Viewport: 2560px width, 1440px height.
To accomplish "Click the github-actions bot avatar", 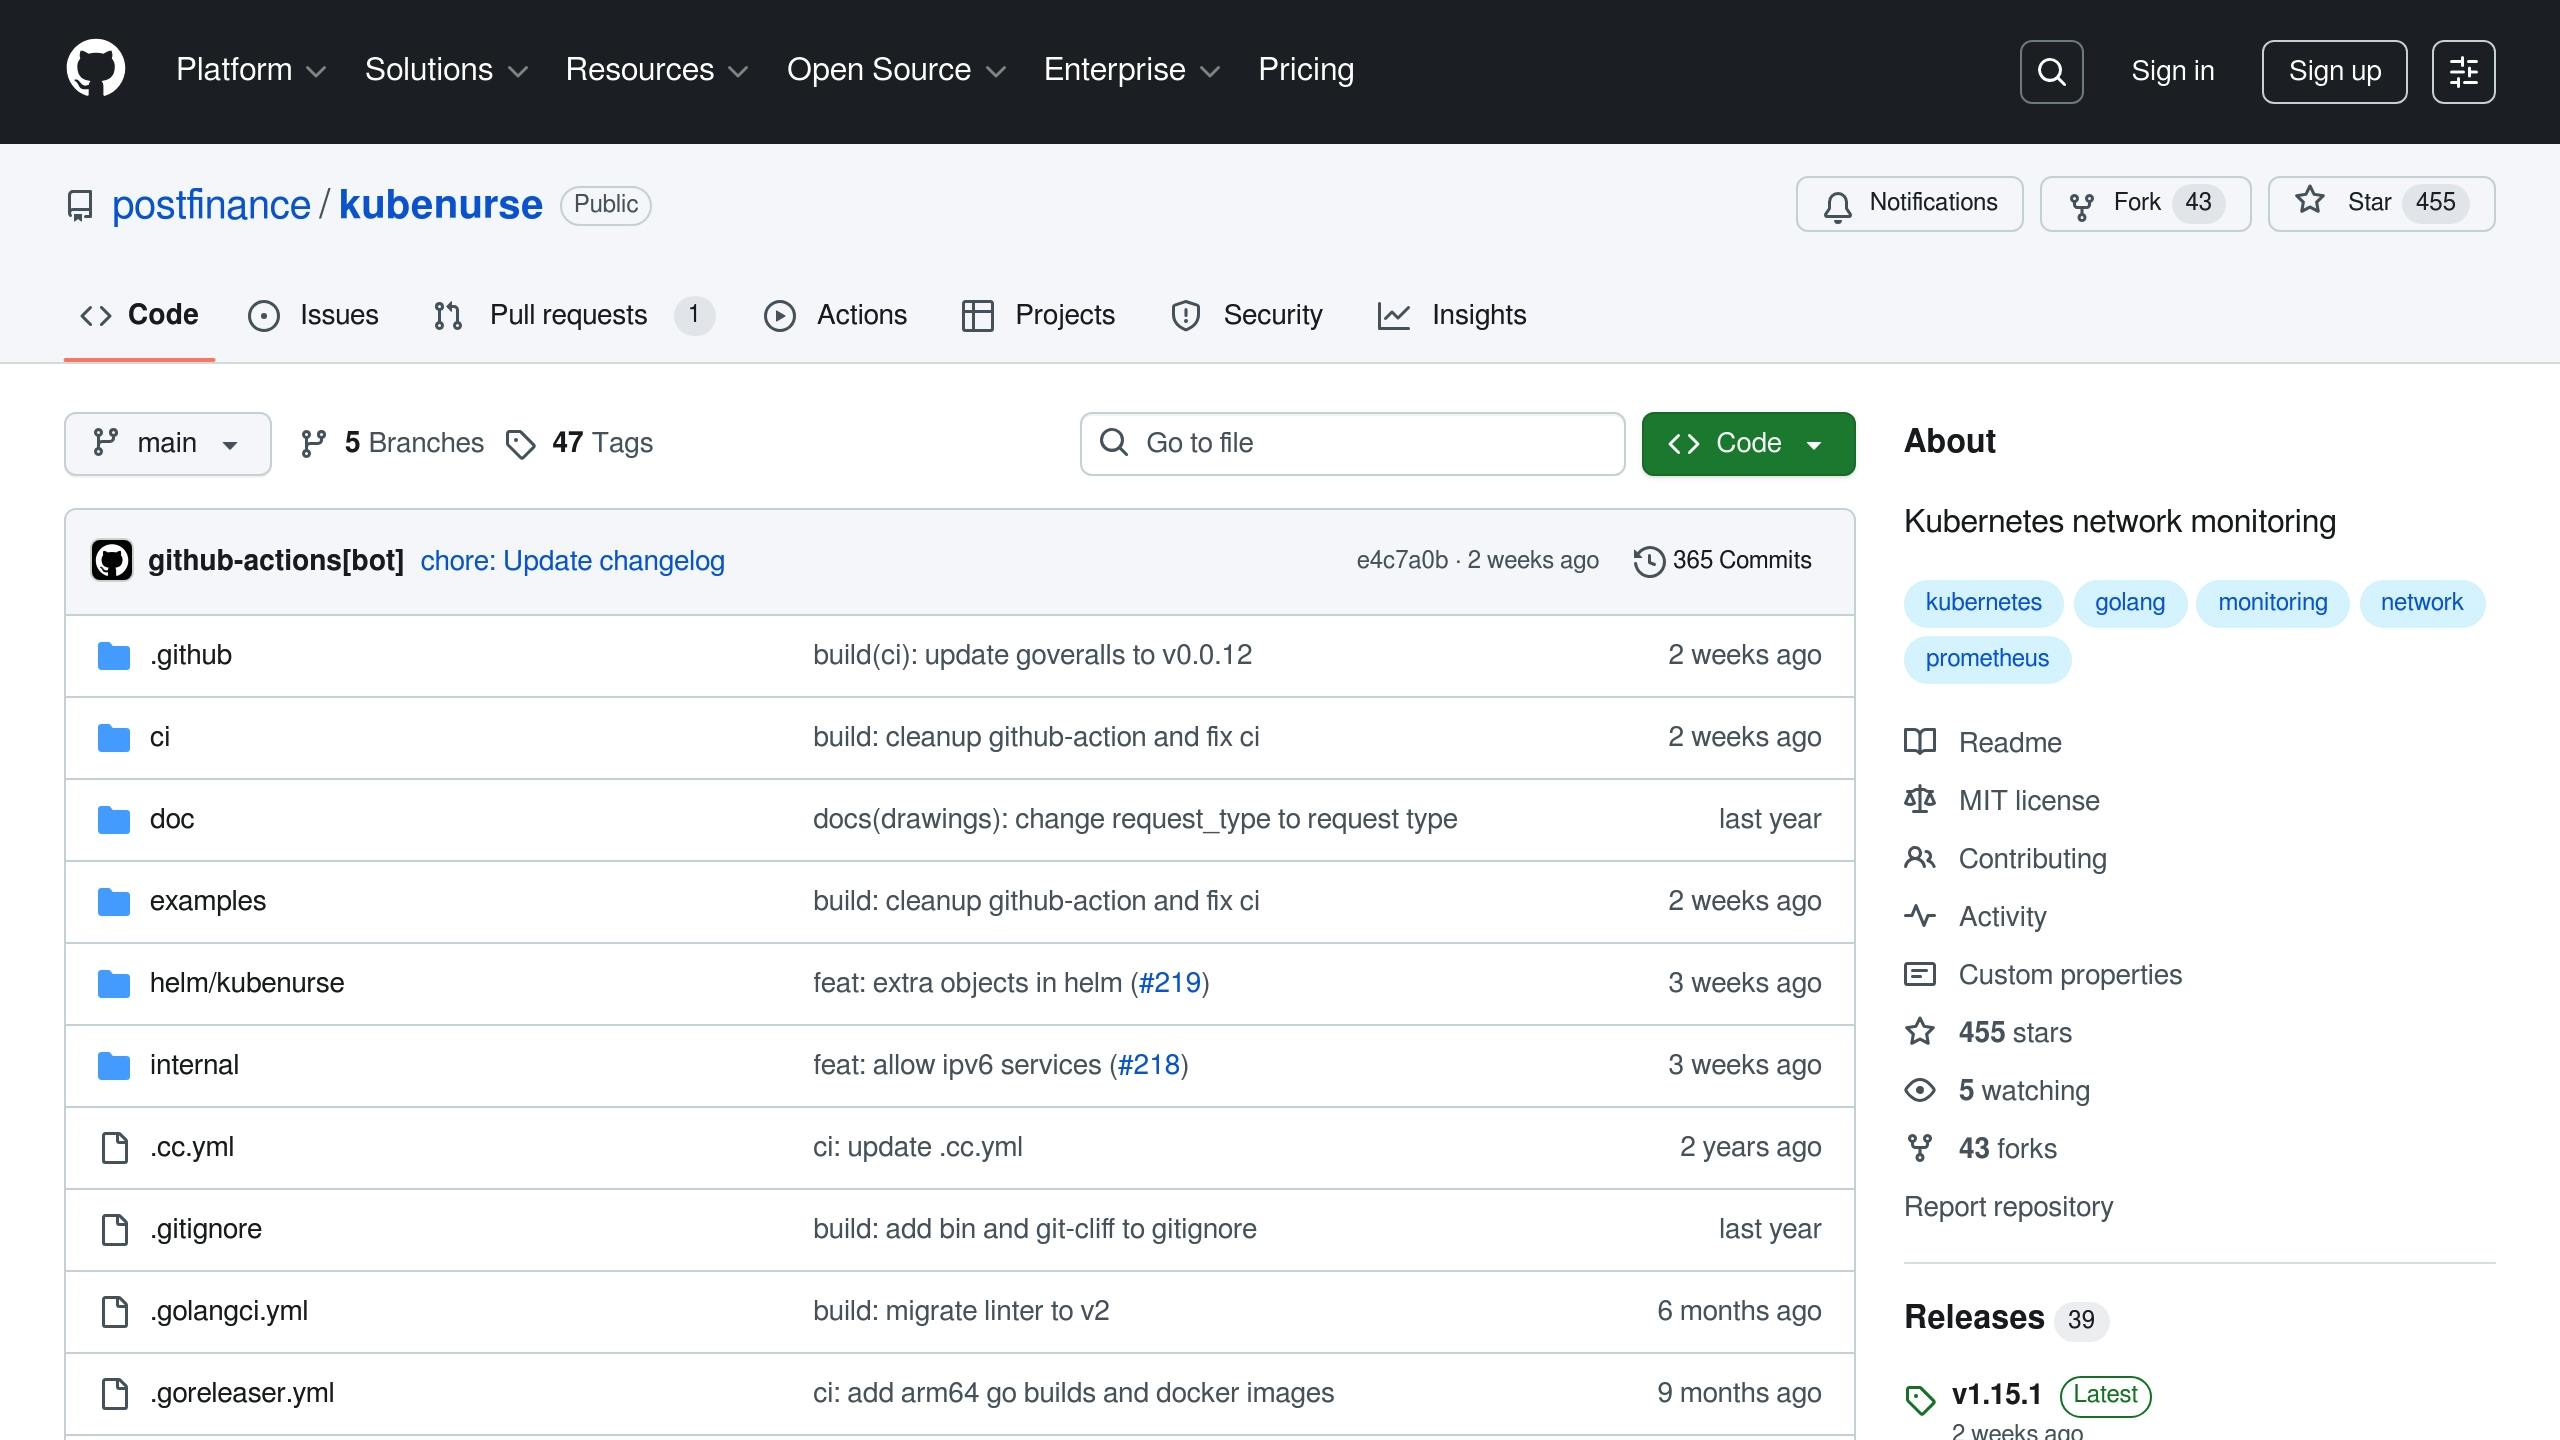I will click(112, 561).
